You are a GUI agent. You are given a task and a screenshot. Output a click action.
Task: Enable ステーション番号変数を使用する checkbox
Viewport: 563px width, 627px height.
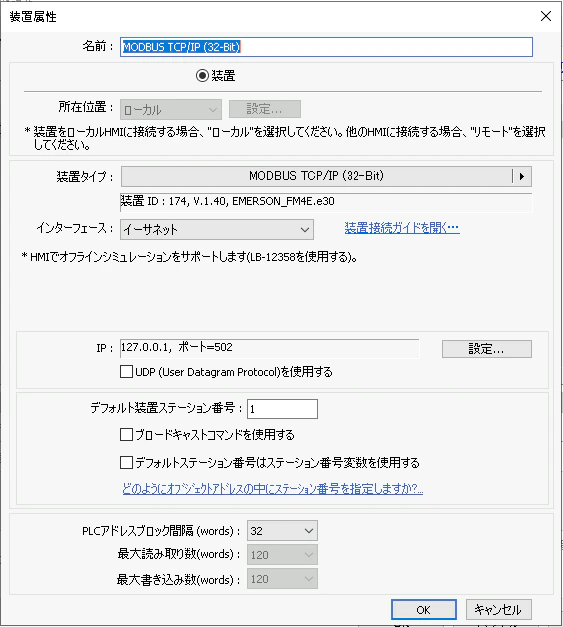(126, 463)
